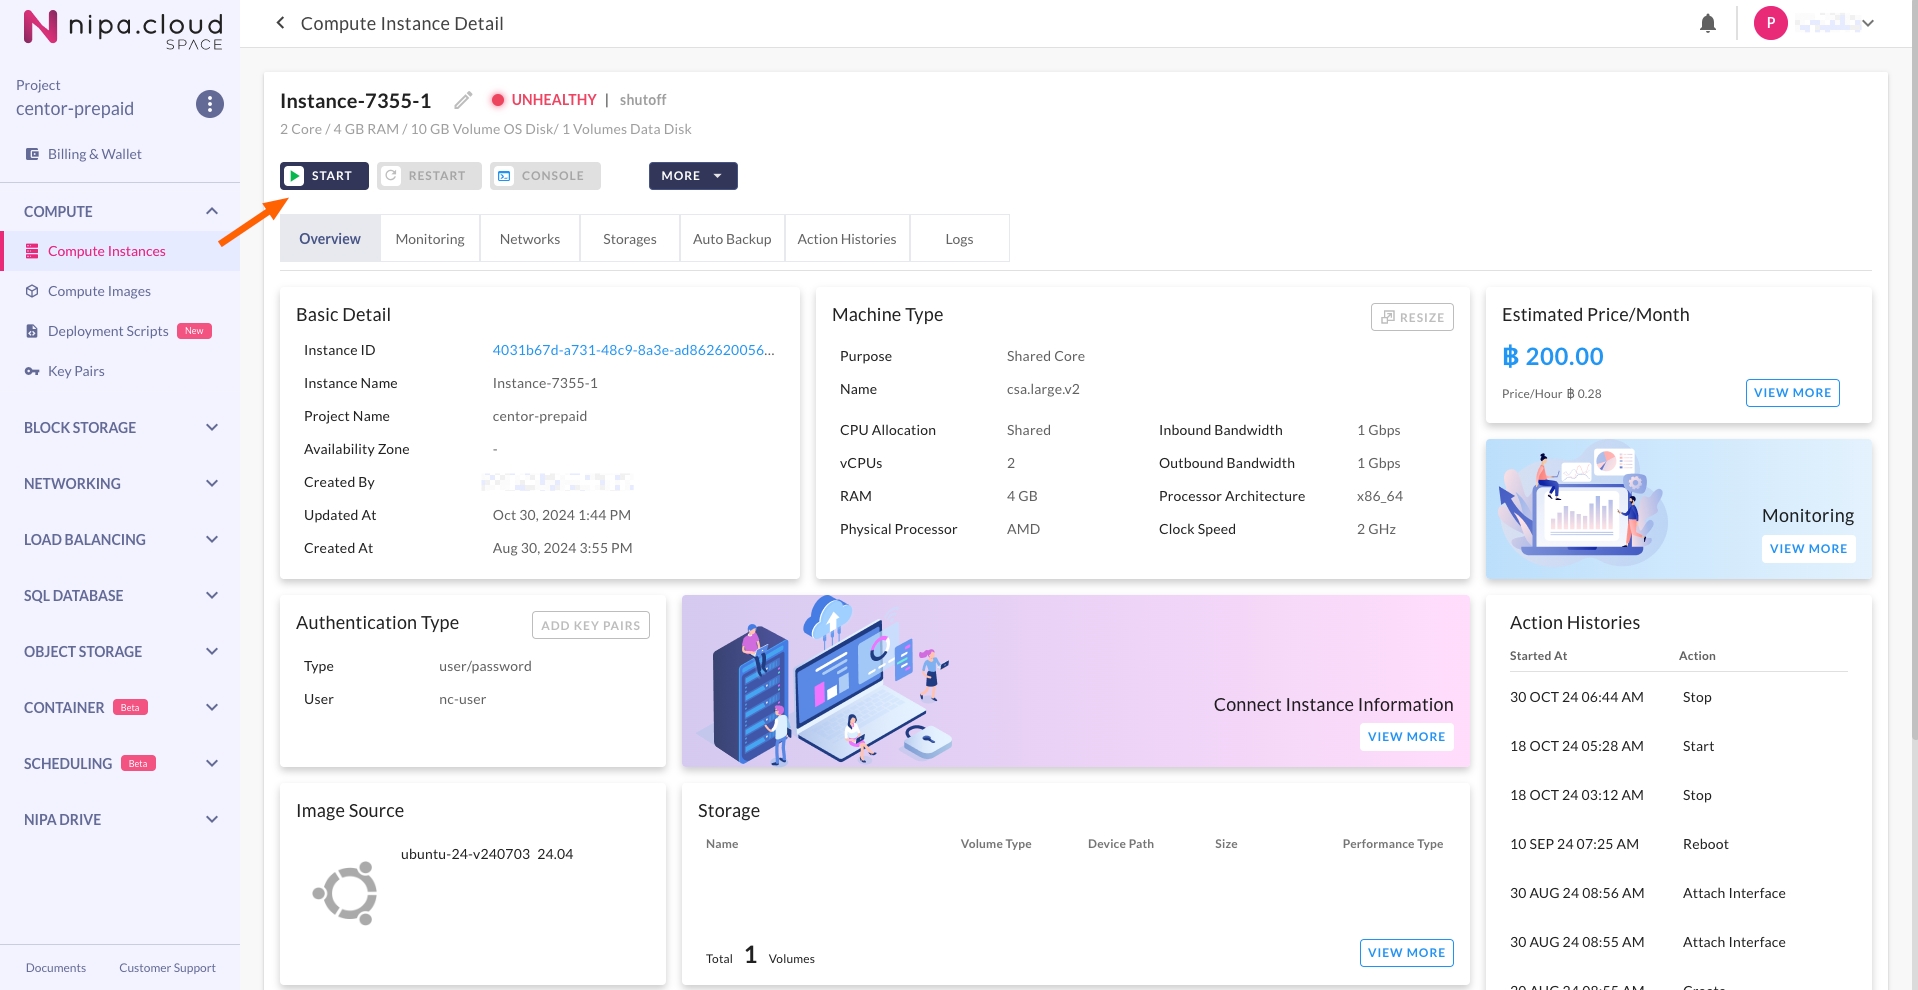
Task: Open Billing & Wallet in sidebar
Action: (x=94, y=154)
